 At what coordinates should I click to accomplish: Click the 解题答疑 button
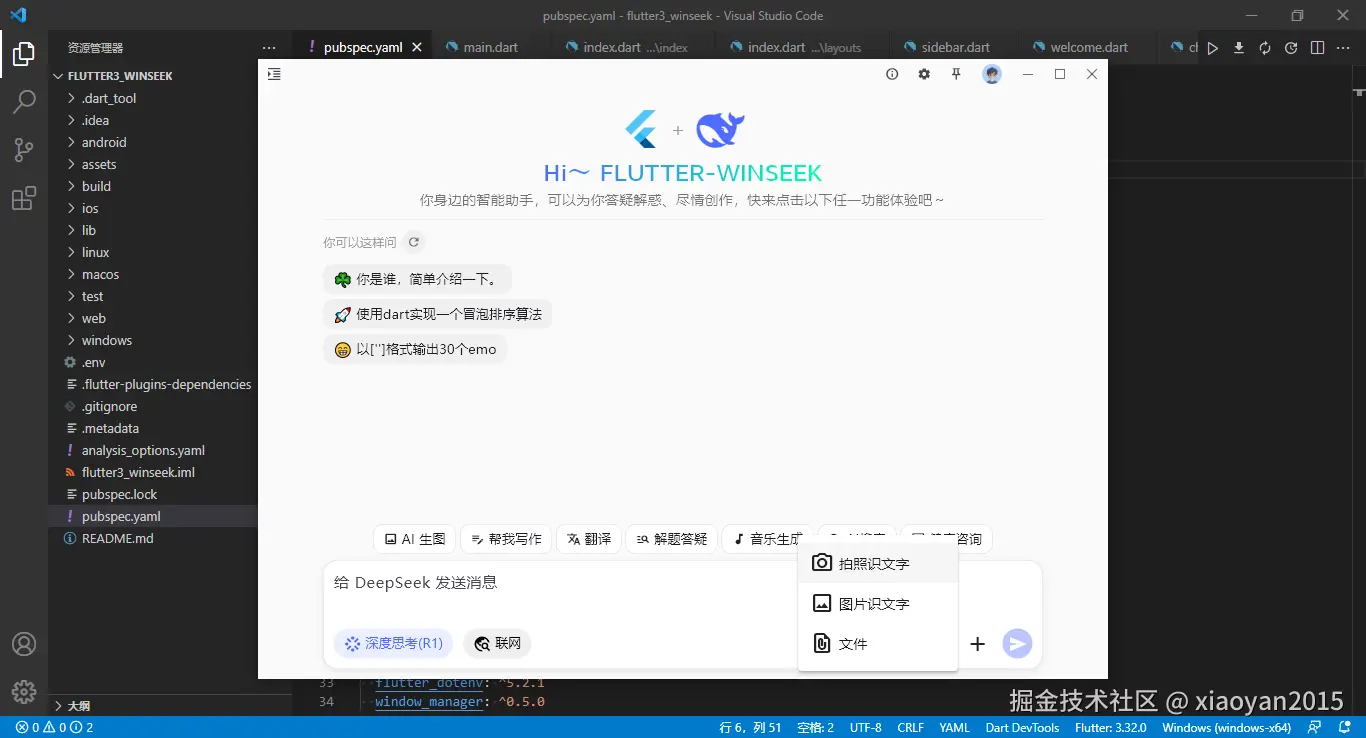671,539
